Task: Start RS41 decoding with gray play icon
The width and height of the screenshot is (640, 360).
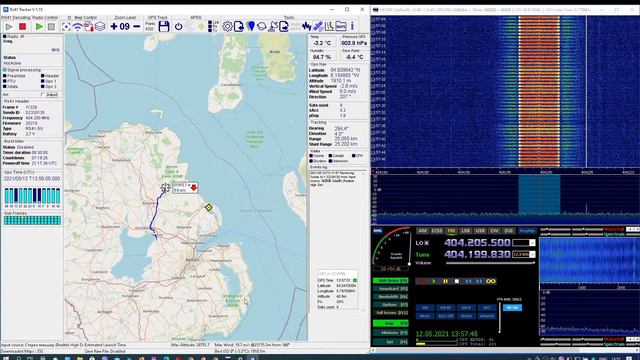Action: (9, 27)
